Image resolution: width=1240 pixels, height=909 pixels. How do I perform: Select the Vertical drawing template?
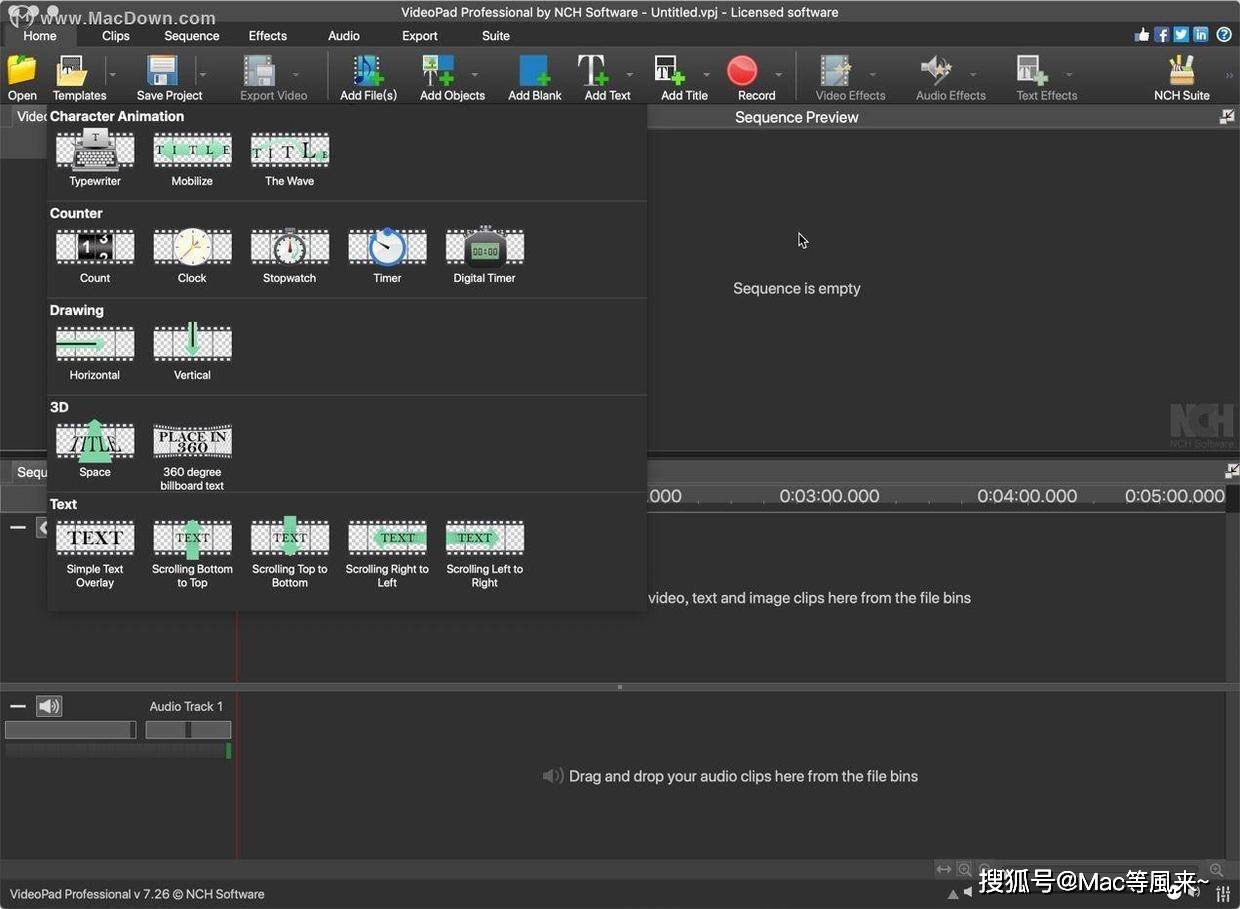pyautogui.click(x=192, y=352)
